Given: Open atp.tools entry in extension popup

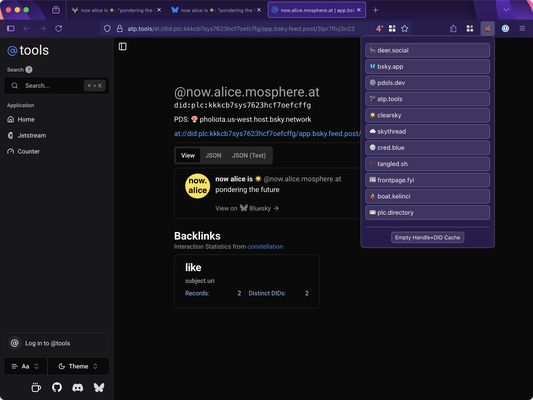Looking at the screenshot, I should point(427,99).
